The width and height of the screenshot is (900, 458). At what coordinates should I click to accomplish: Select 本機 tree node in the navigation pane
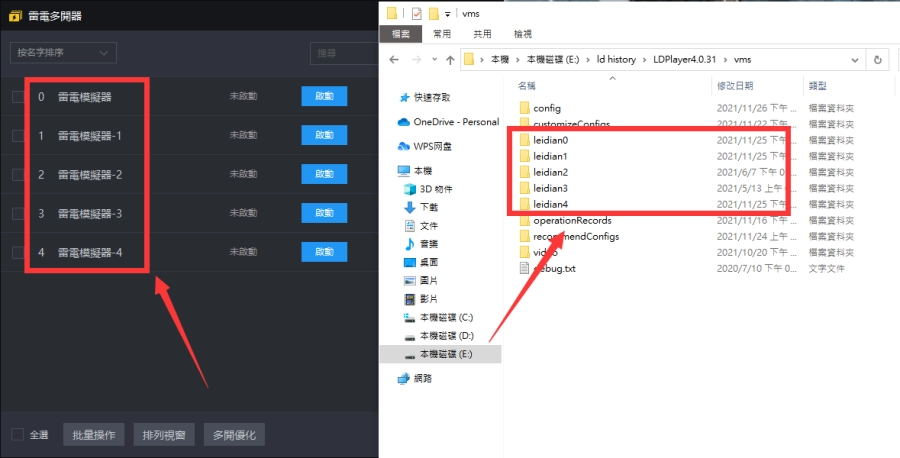pos(415,170)
